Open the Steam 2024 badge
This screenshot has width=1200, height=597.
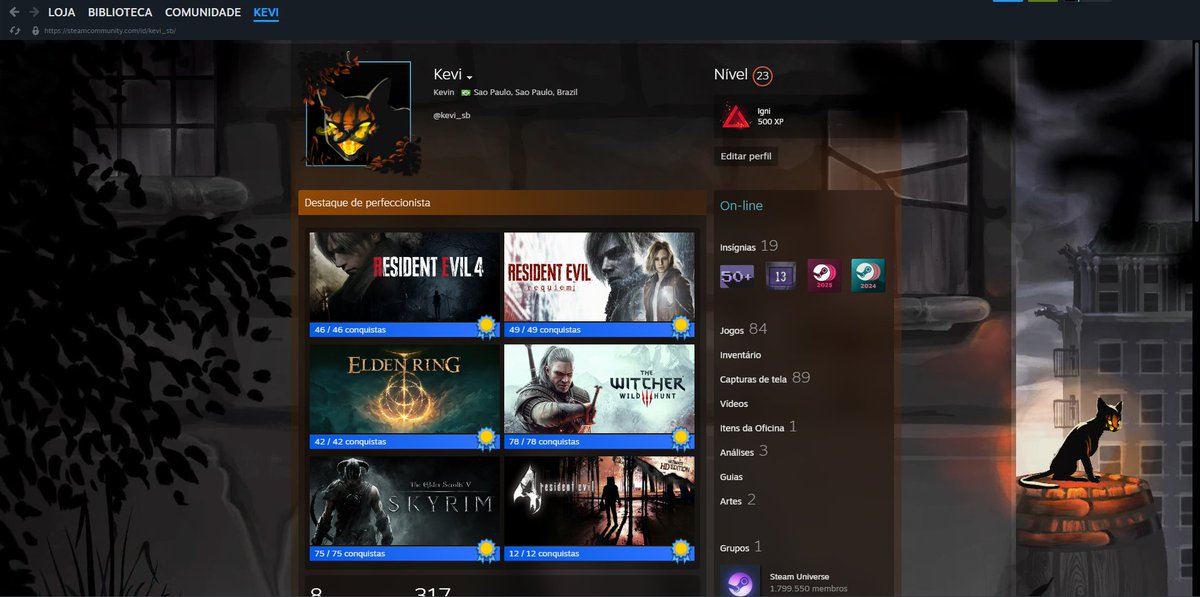coord(868,276)
